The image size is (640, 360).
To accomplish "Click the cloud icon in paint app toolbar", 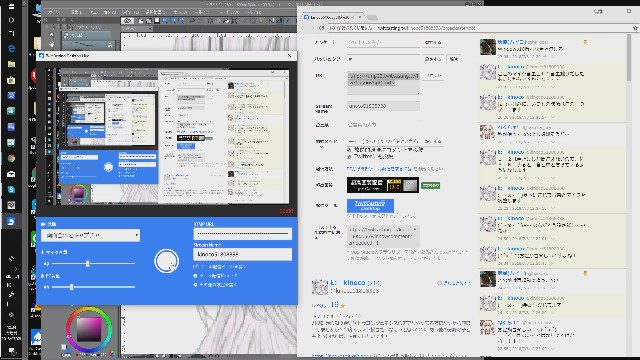I will point(127,20).
